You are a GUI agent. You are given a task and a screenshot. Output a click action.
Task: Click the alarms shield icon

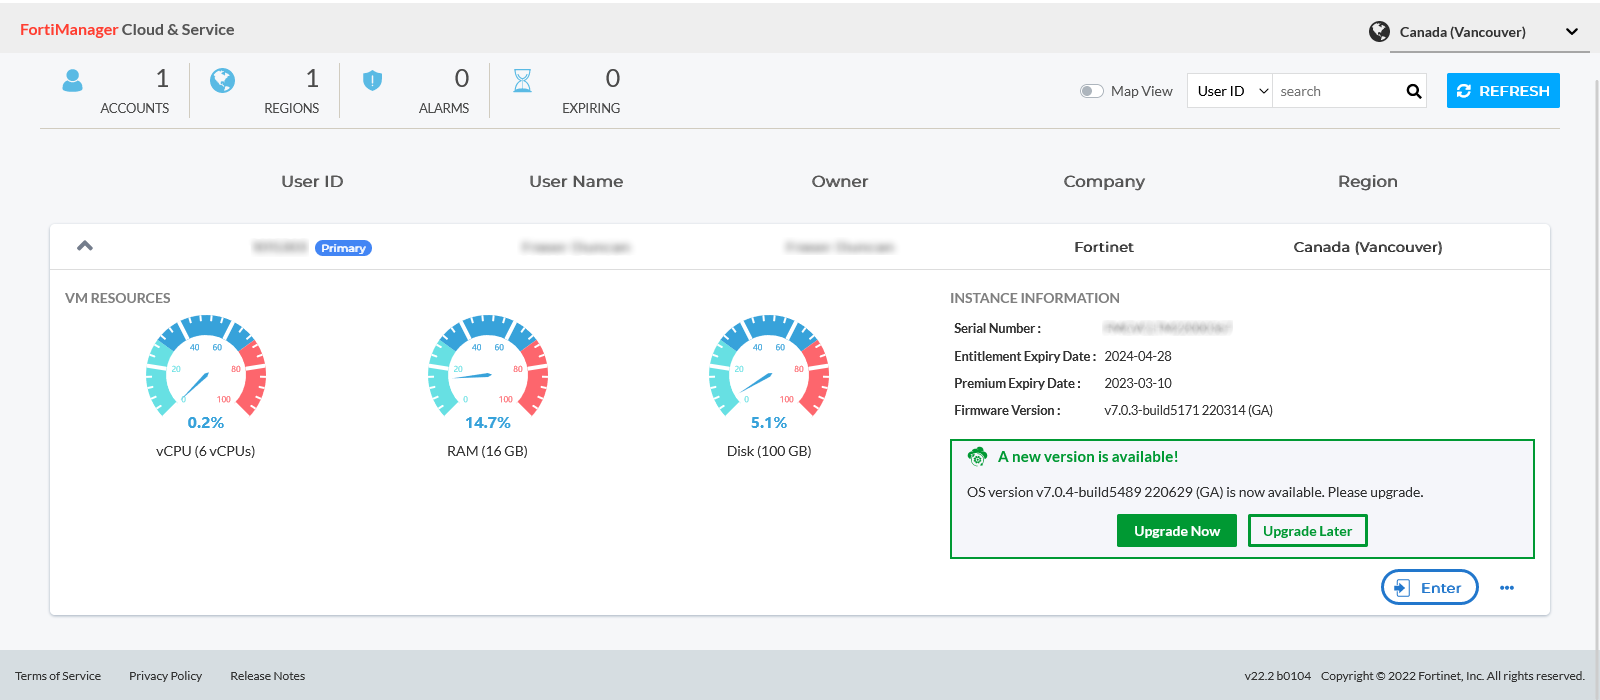[x=372, y=81]
